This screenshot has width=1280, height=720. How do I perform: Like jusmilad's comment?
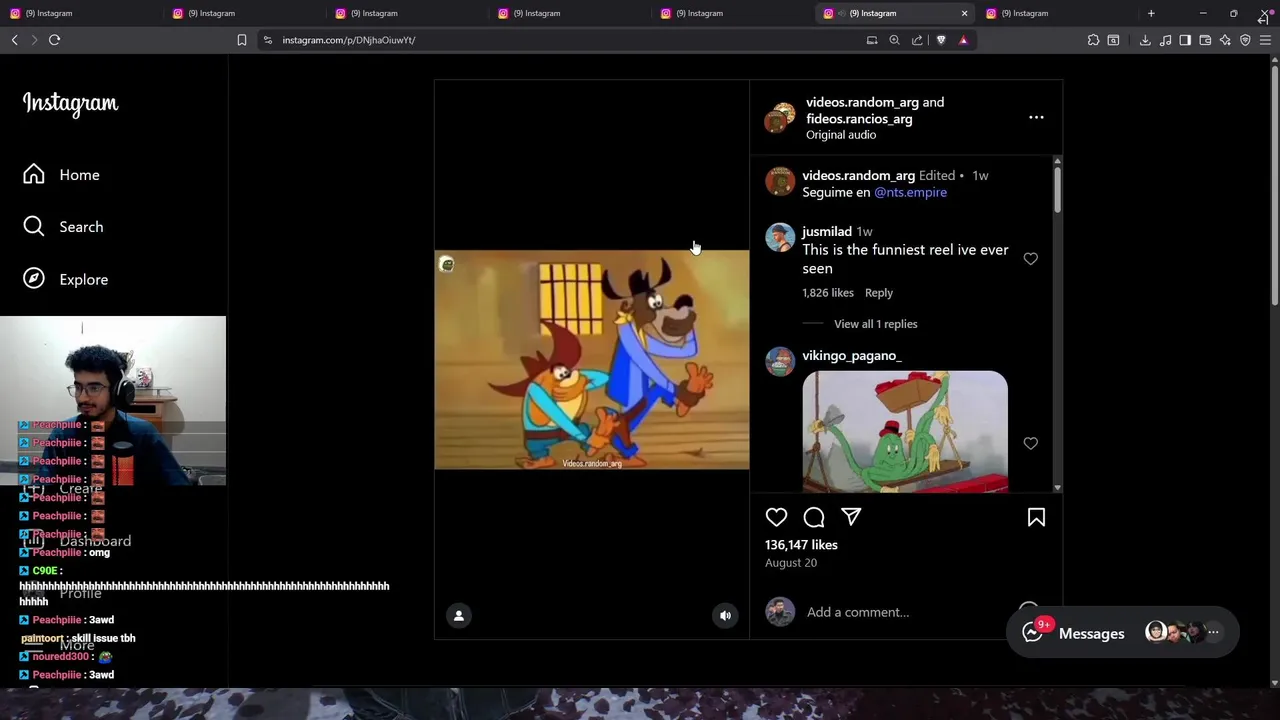[x=1031, y=259]
